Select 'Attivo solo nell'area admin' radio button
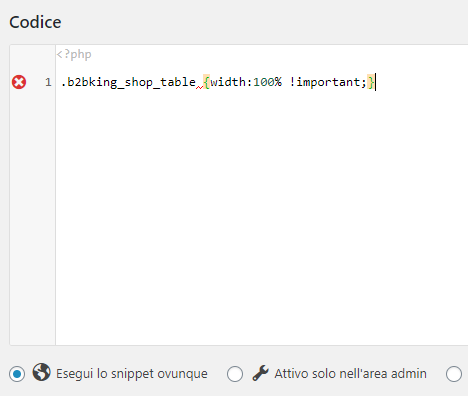Screen dimensions: 468x396 pos(235,374)
